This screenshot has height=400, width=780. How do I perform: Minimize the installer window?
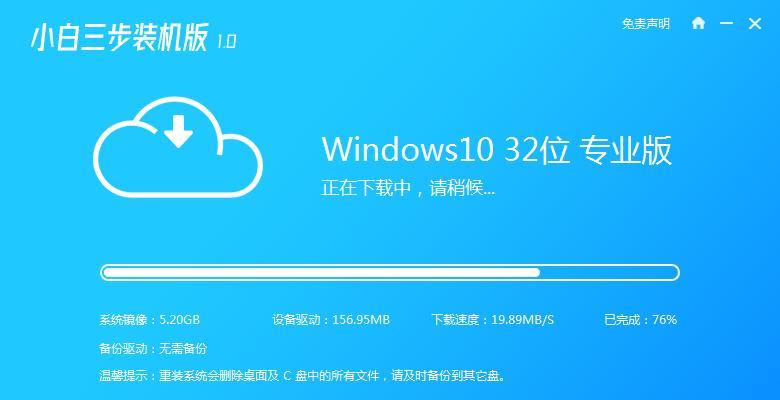click(x=726, y=23)
